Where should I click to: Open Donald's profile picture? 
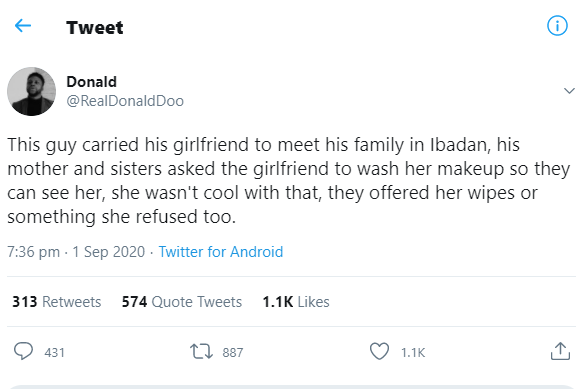pos(32,91)
